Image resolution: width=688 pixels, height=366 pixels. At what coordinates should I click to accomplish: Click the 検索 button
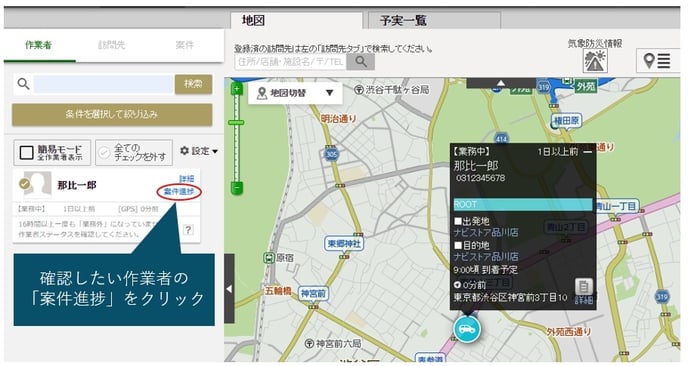[x=193, y=84]
